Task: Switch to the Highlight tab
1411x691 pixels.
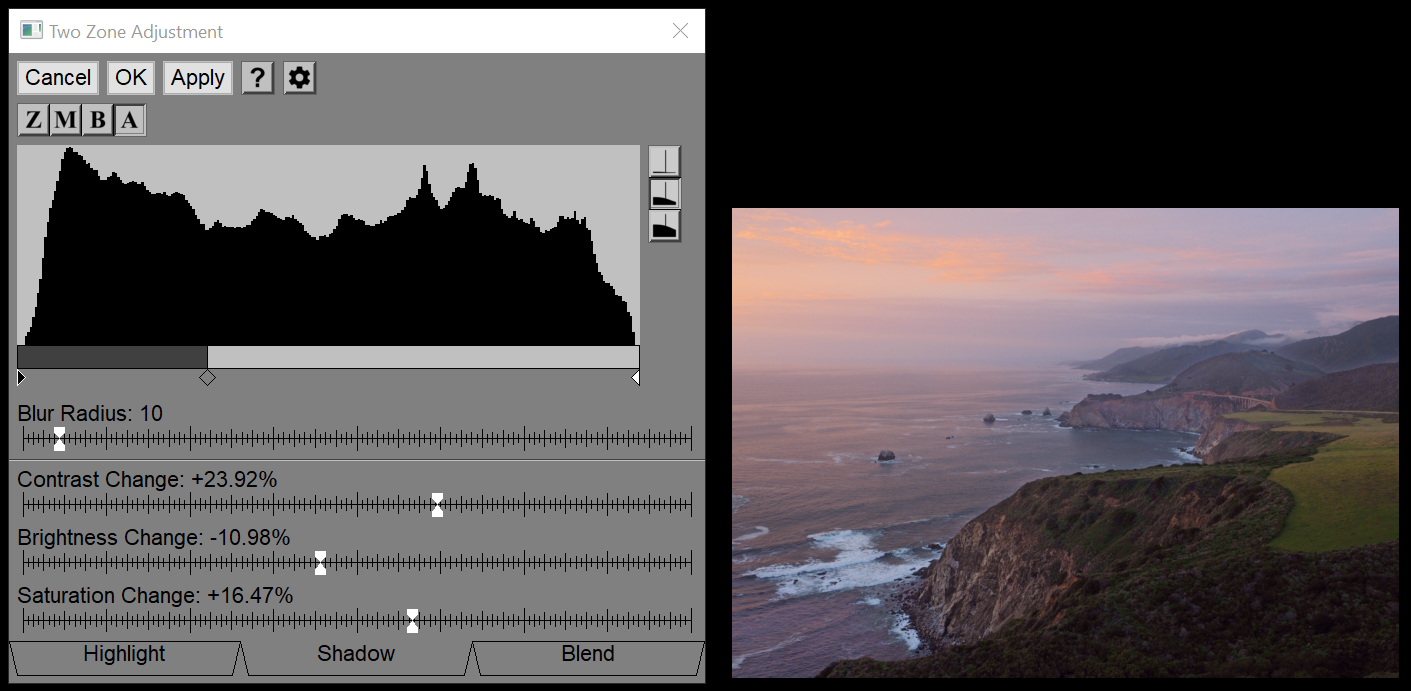Action: [x=125, y=658]
